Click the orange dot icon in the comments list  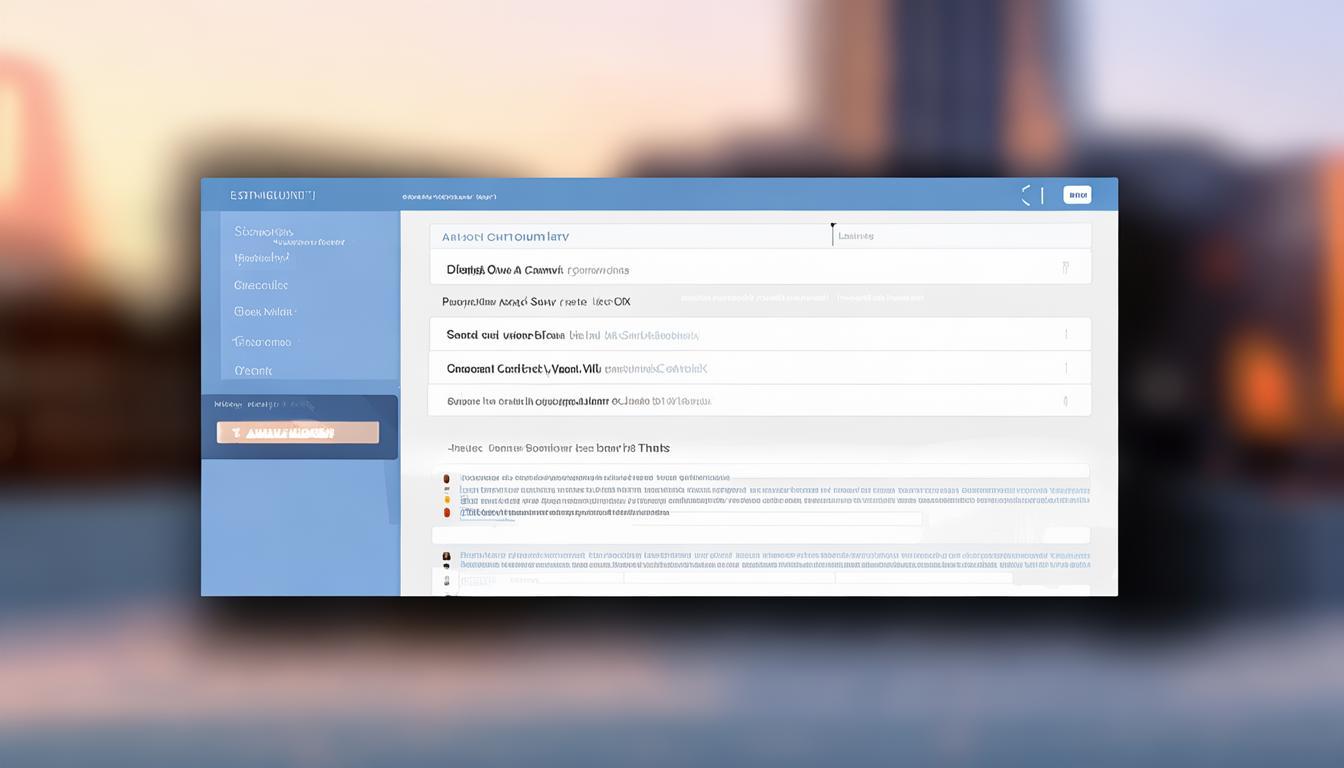click(446, 489)
